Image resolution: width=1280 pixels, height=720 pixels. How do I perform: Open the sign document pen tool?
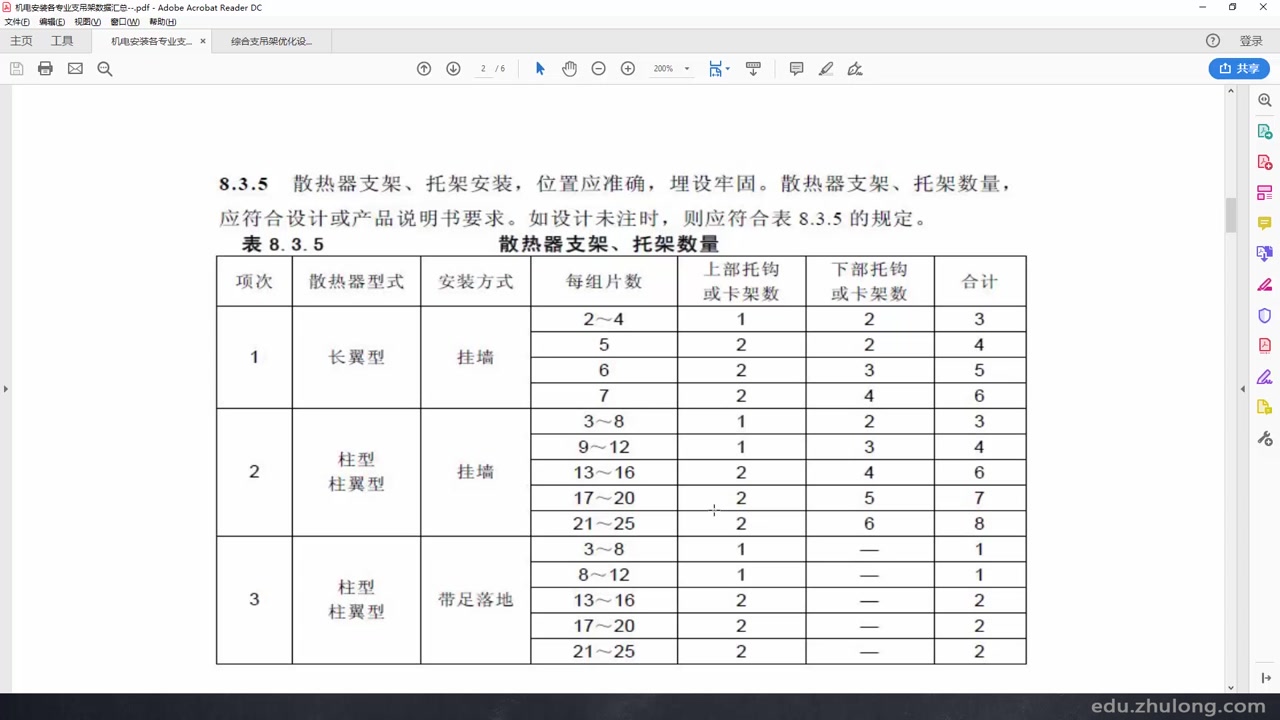click(x=855, y=69)
